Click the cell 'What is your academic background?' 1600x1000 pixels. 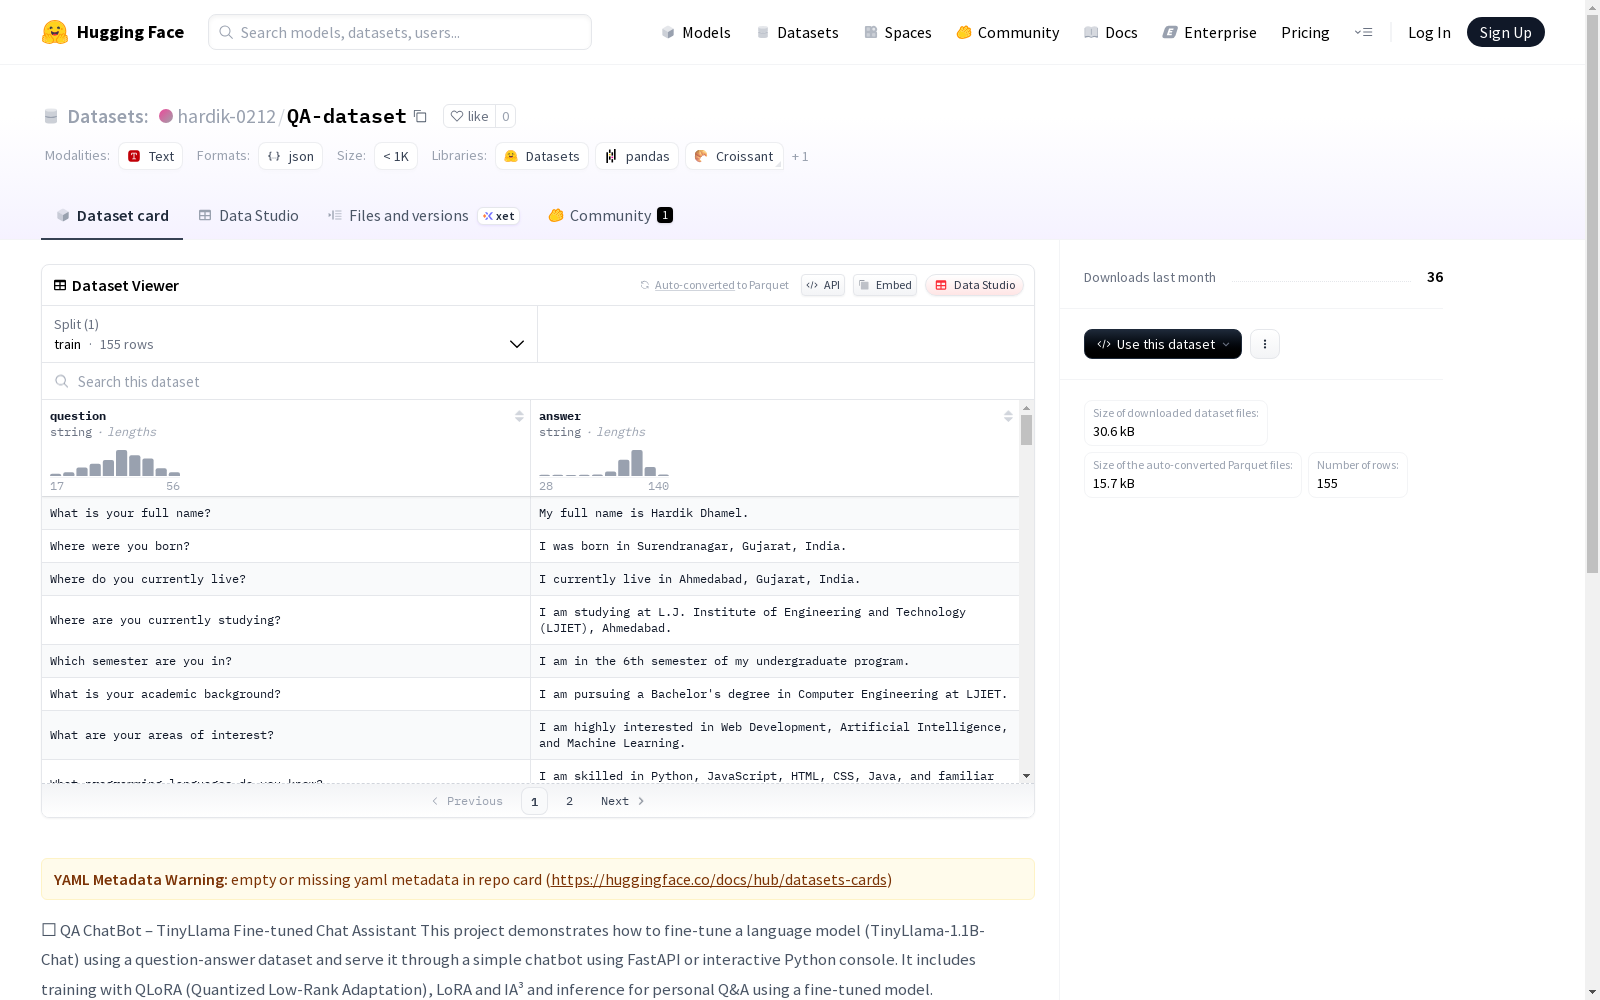pos(286,694)
